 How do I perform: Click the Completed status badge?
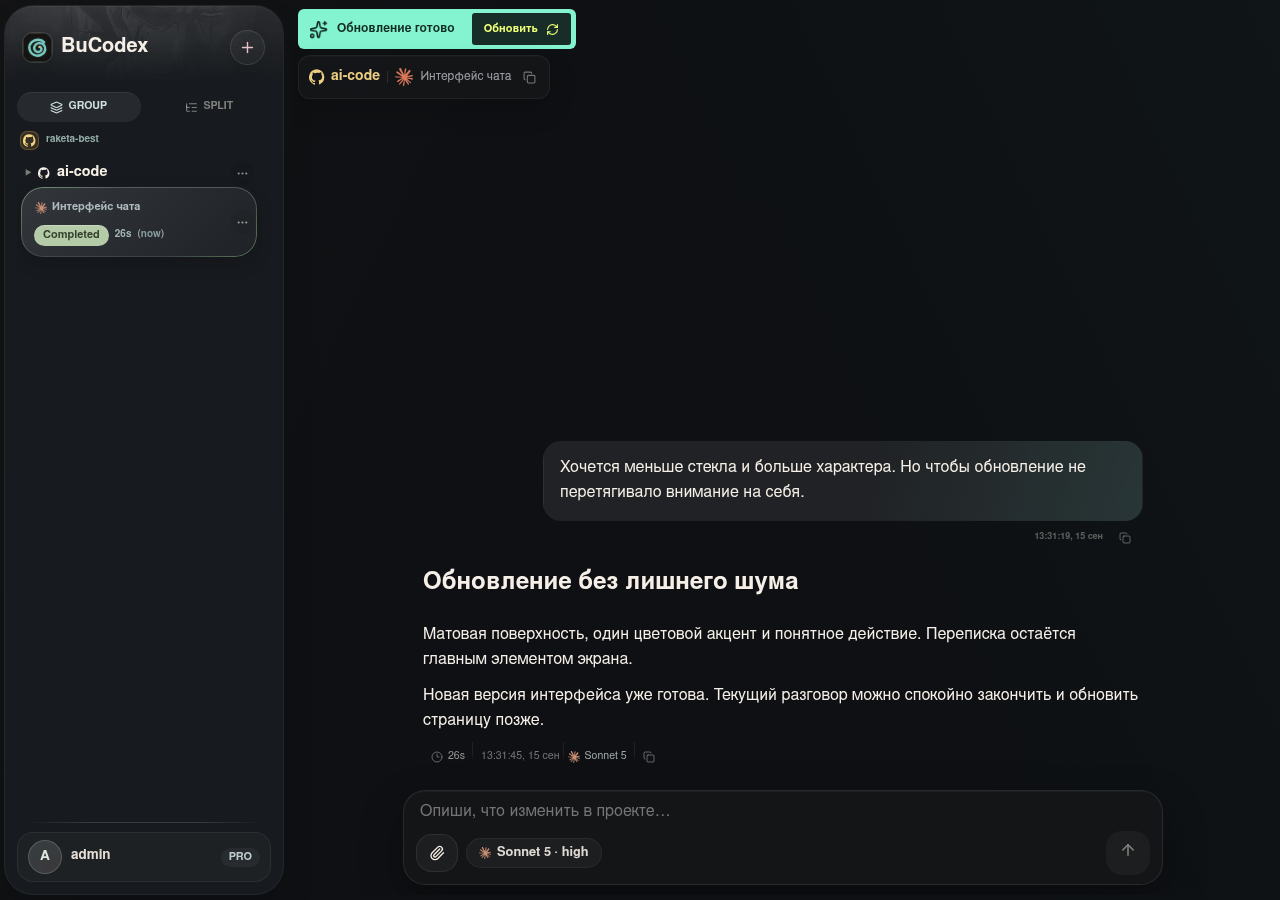click(71, 235)
